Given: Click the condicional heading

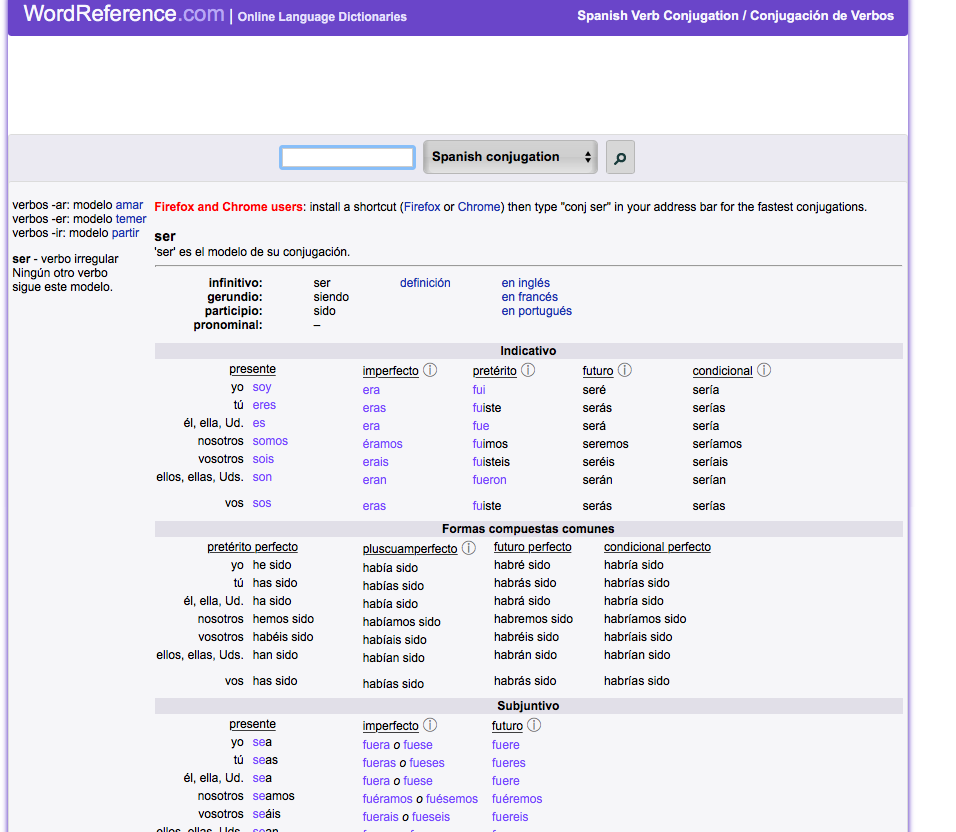Looking at the screenshot, I should click(722, 371).
